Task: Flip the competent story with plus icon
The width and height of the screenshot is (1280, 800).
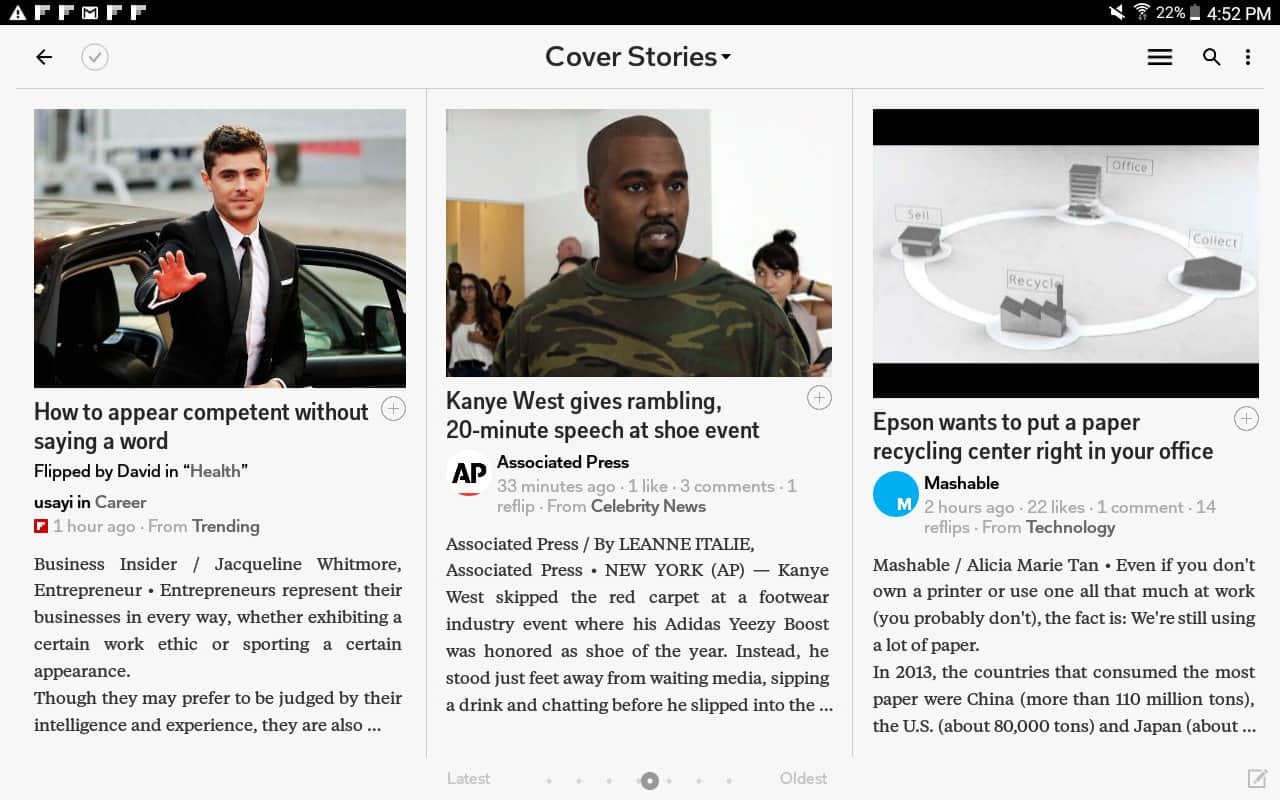Action: point(394,409)
